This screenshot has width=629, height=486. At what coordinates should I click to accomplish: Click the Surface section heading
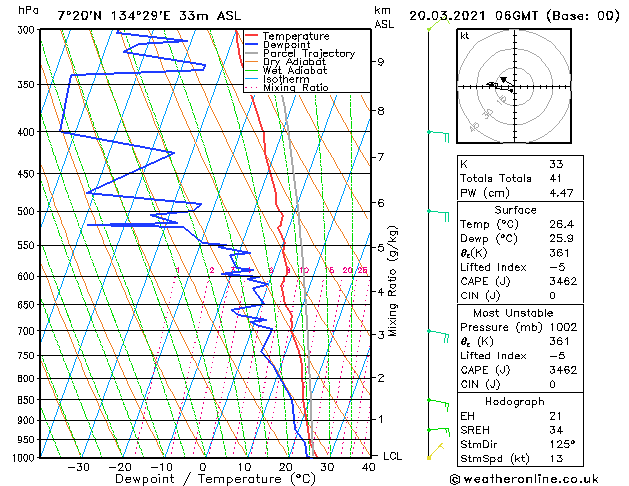[x=515, y=210]
